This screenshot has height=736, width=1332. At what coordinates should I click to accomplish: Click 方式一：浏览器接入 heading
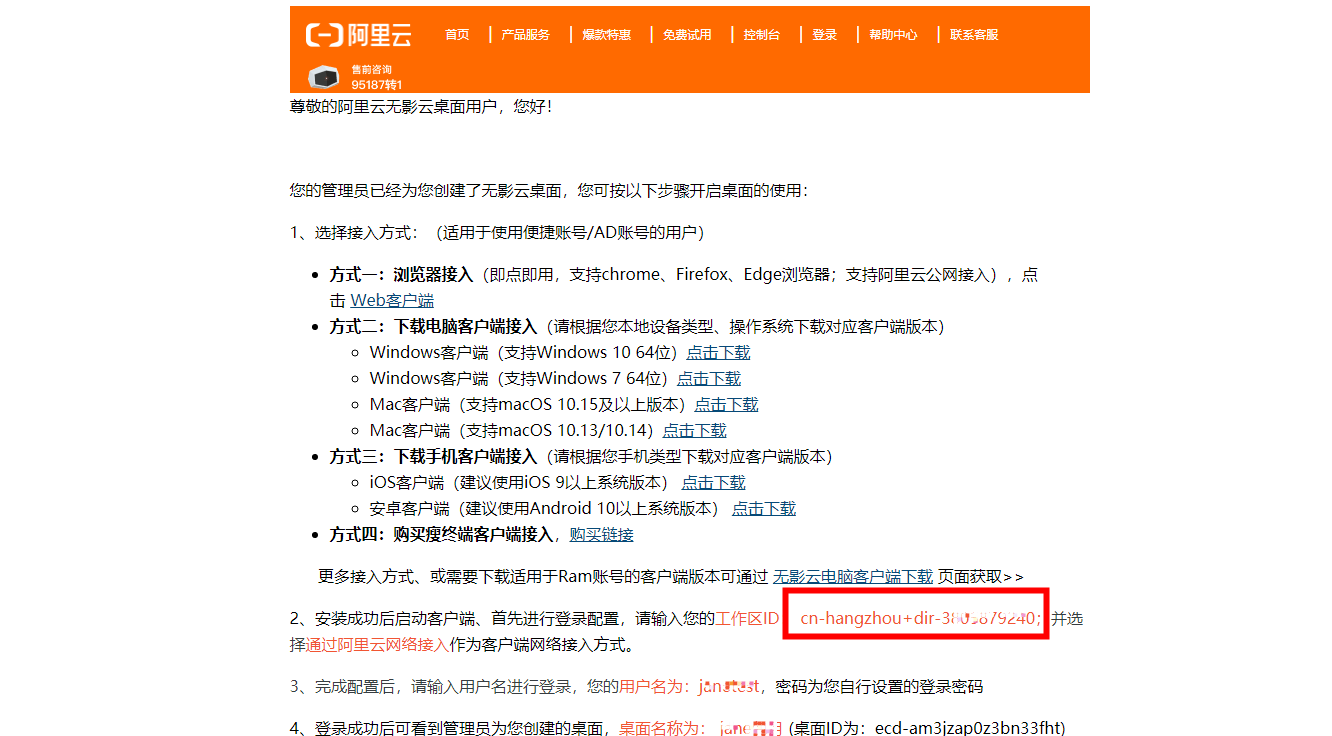[401, 274]
